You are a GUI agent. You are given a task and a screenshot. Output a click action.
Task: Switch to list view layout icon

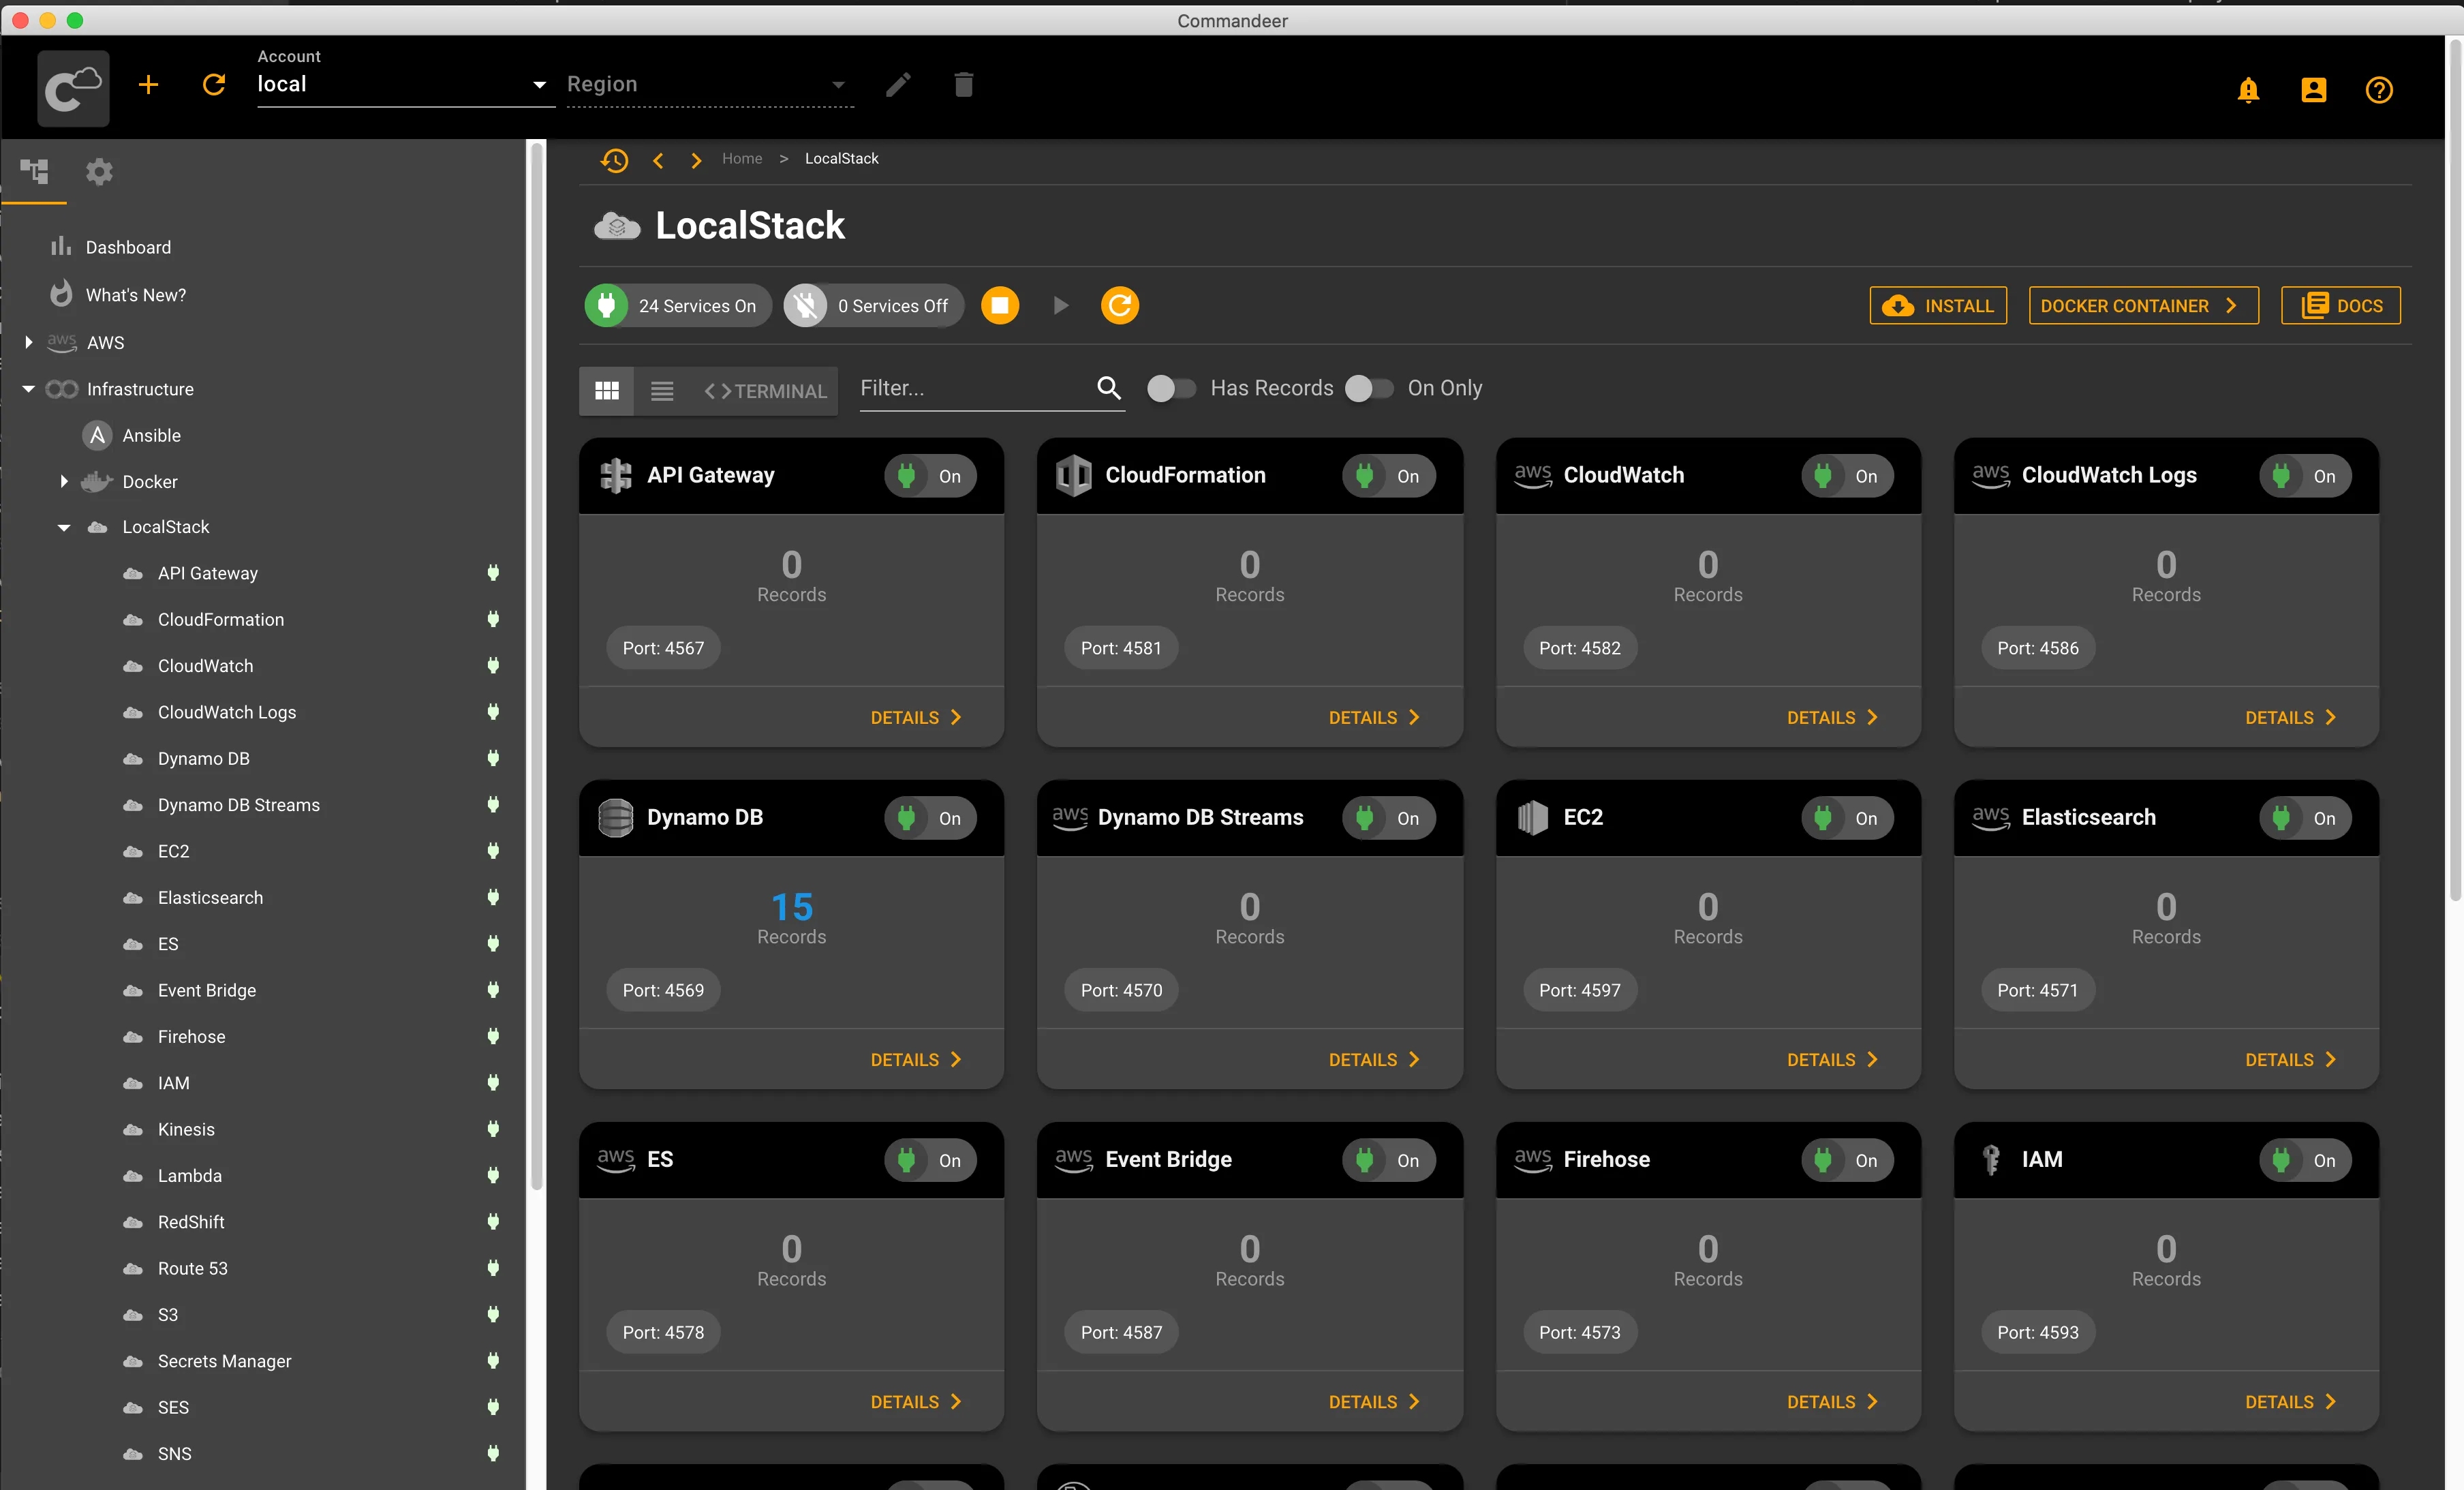click(661, 390)
